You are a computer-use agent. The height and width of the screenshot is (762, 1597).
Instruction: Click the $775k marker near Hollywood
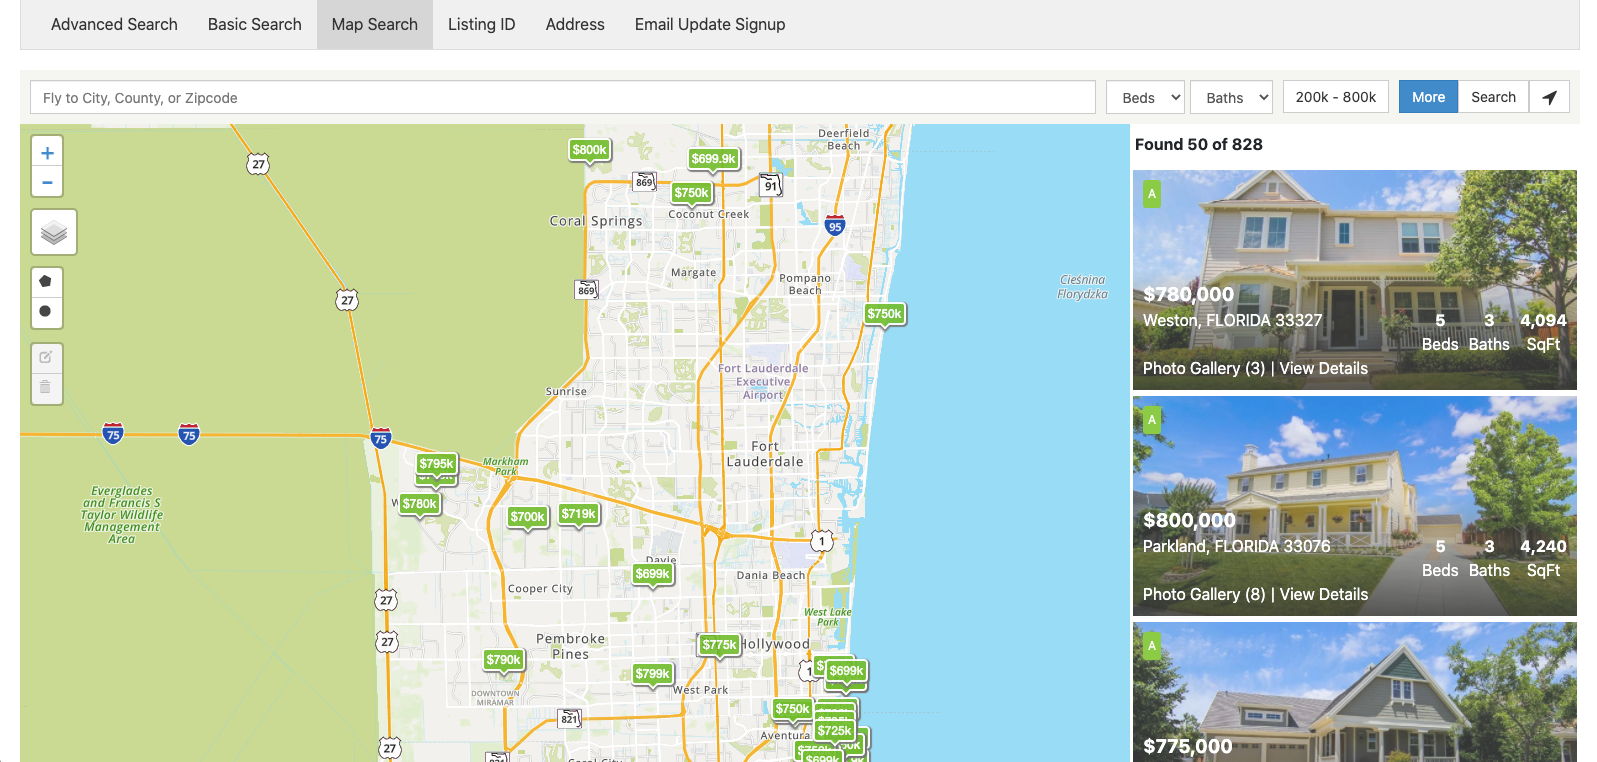click(x=719, y=646)
